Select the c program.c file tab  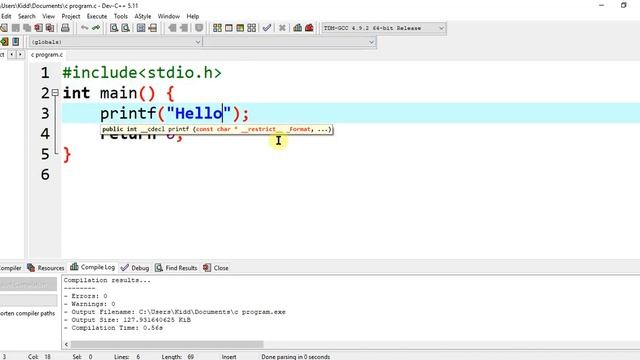(x=47, y=55)
